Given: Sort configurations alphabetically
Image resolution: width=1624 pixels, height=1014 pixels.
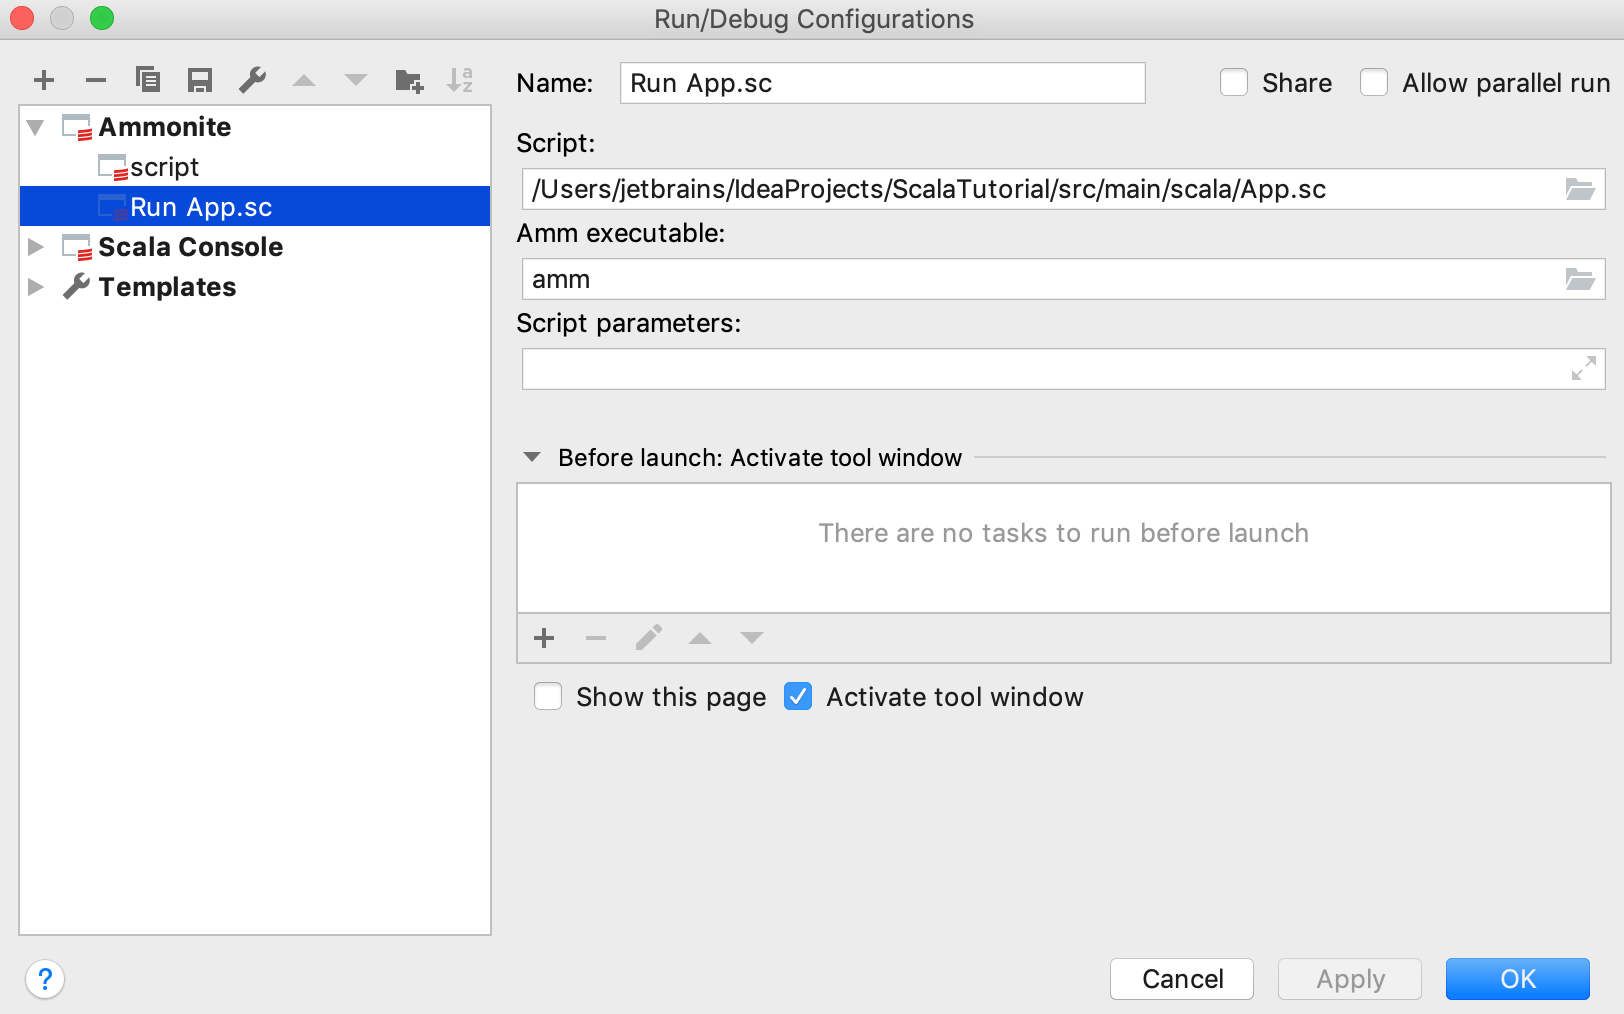Looking at the screenshot, I should click(459, 80).
